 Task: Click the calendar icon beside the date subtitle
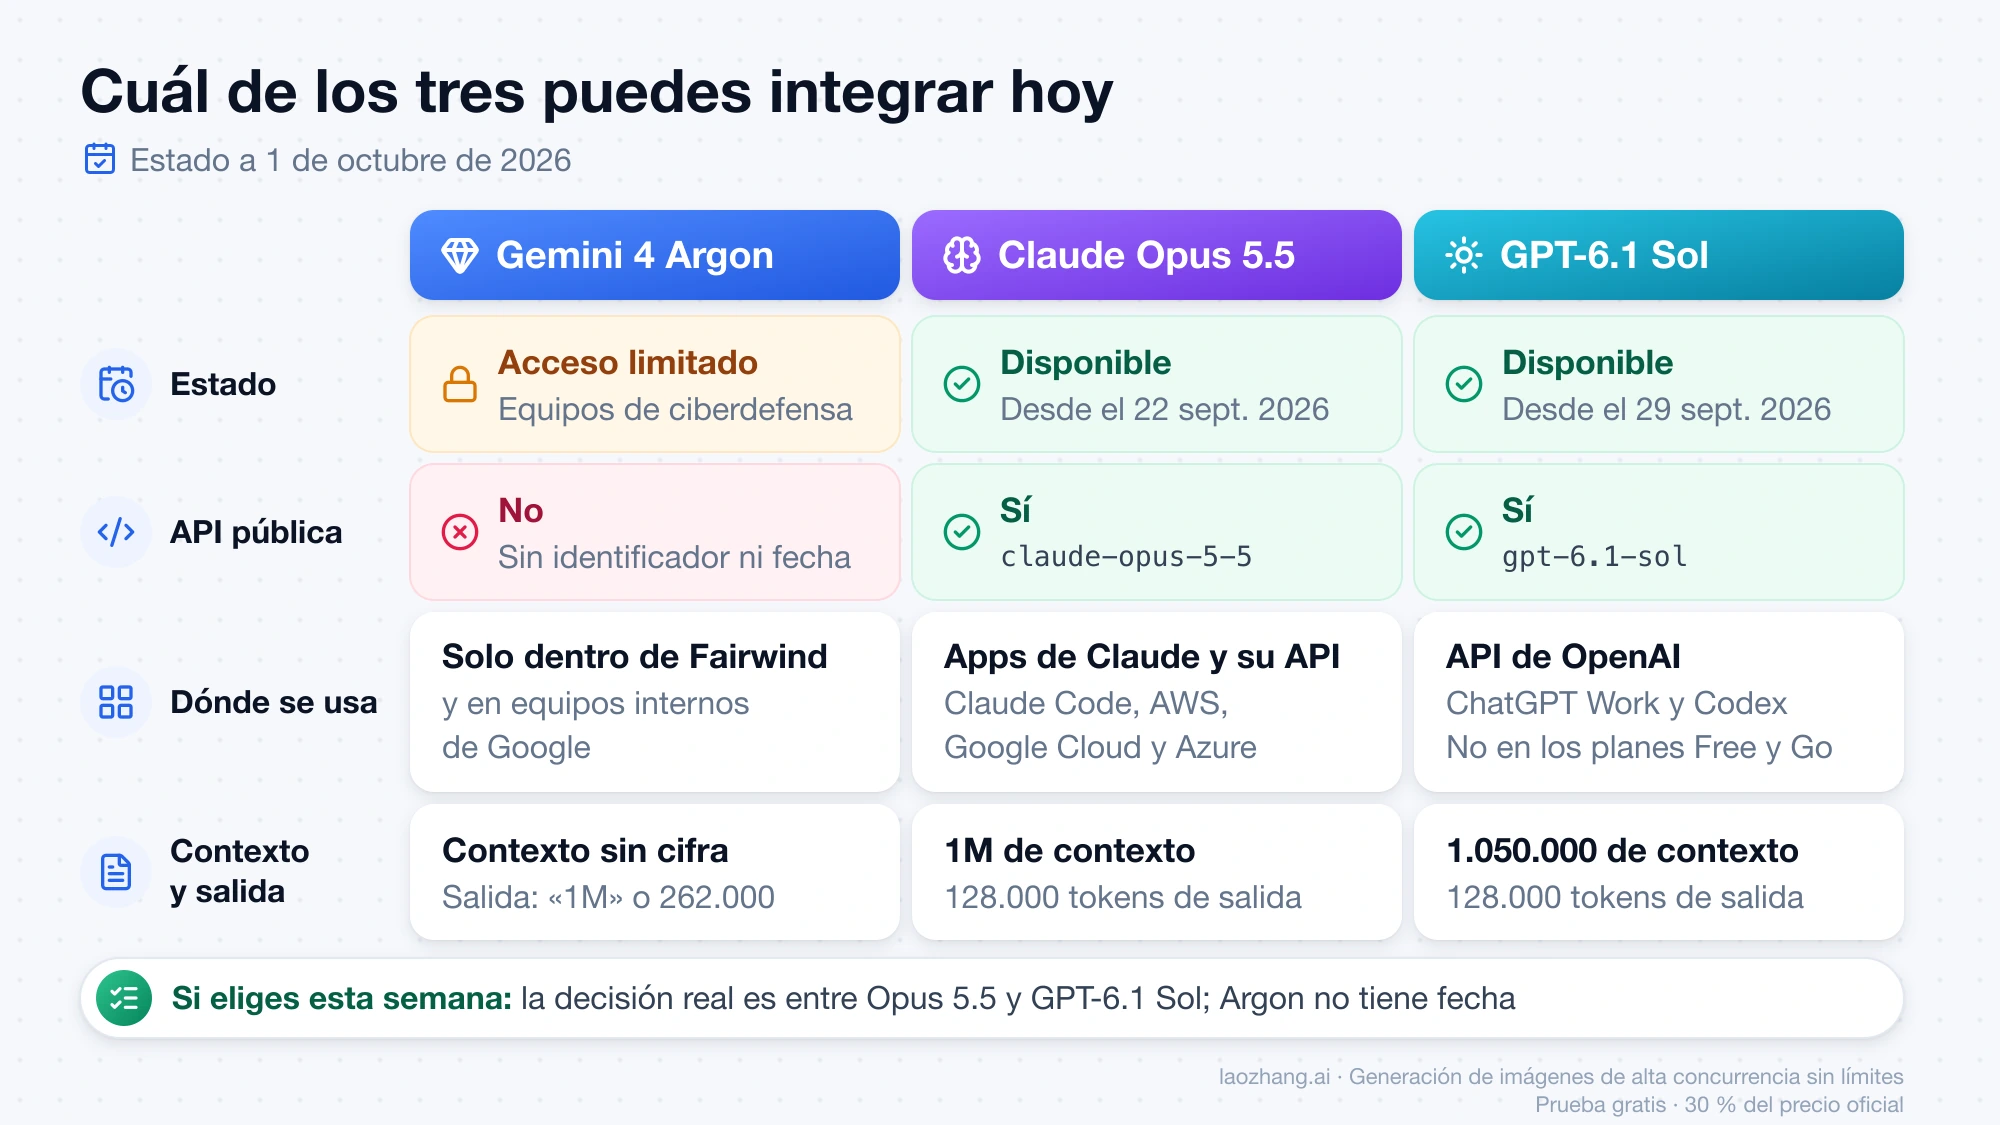(x=100, y=159)
